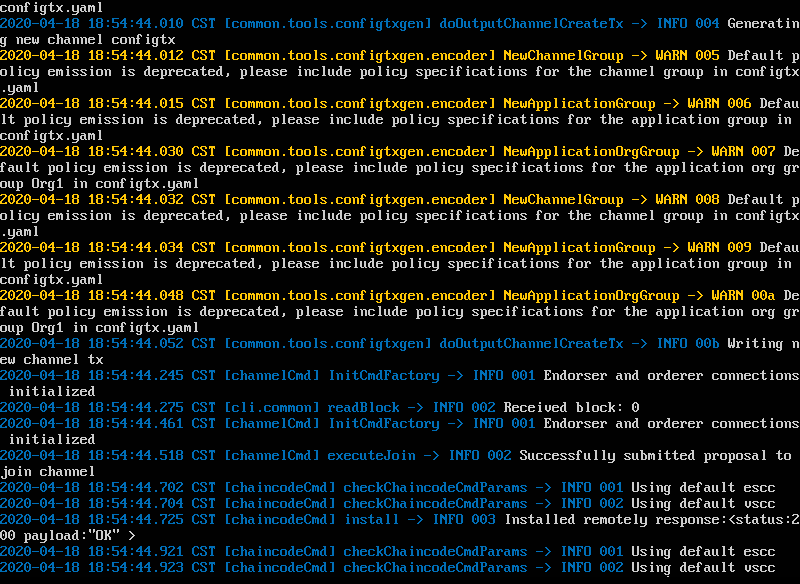Click the [cli.common] module tag
800x584 pixels.
pyautogui.click(x=271, y=408)
